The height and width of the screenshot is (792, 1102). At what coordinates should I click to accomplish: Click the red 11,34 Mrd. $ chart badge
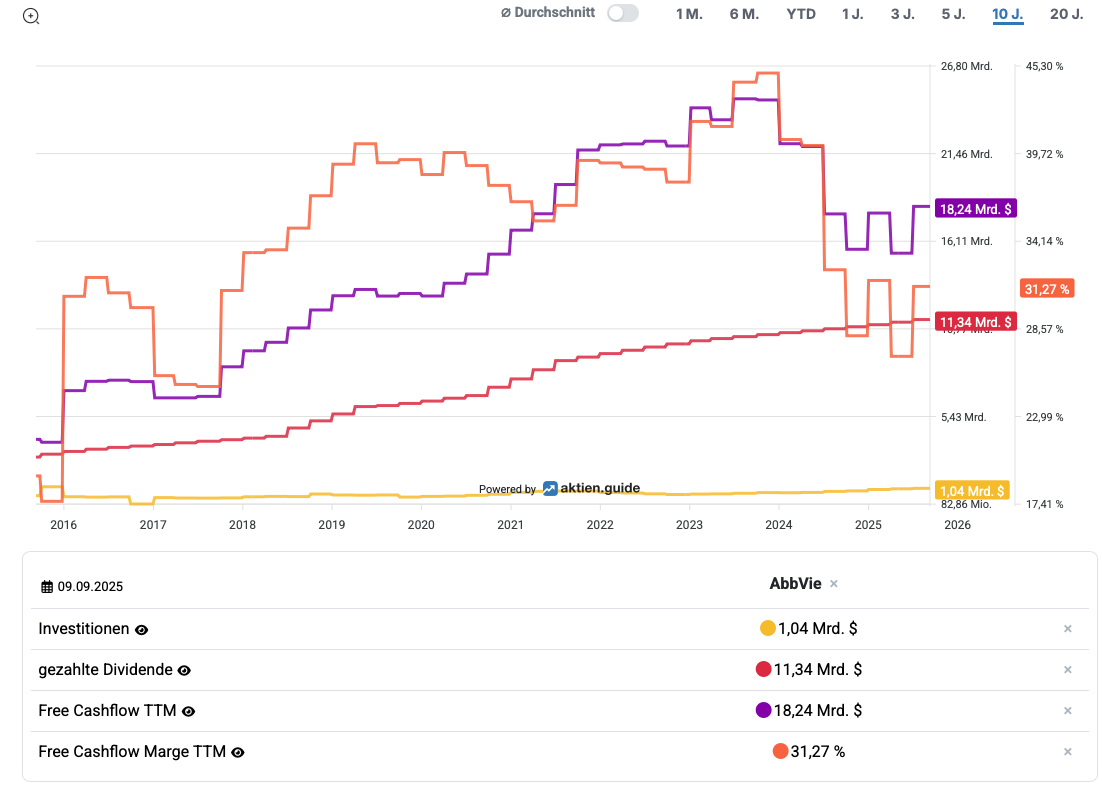[975, 322]
